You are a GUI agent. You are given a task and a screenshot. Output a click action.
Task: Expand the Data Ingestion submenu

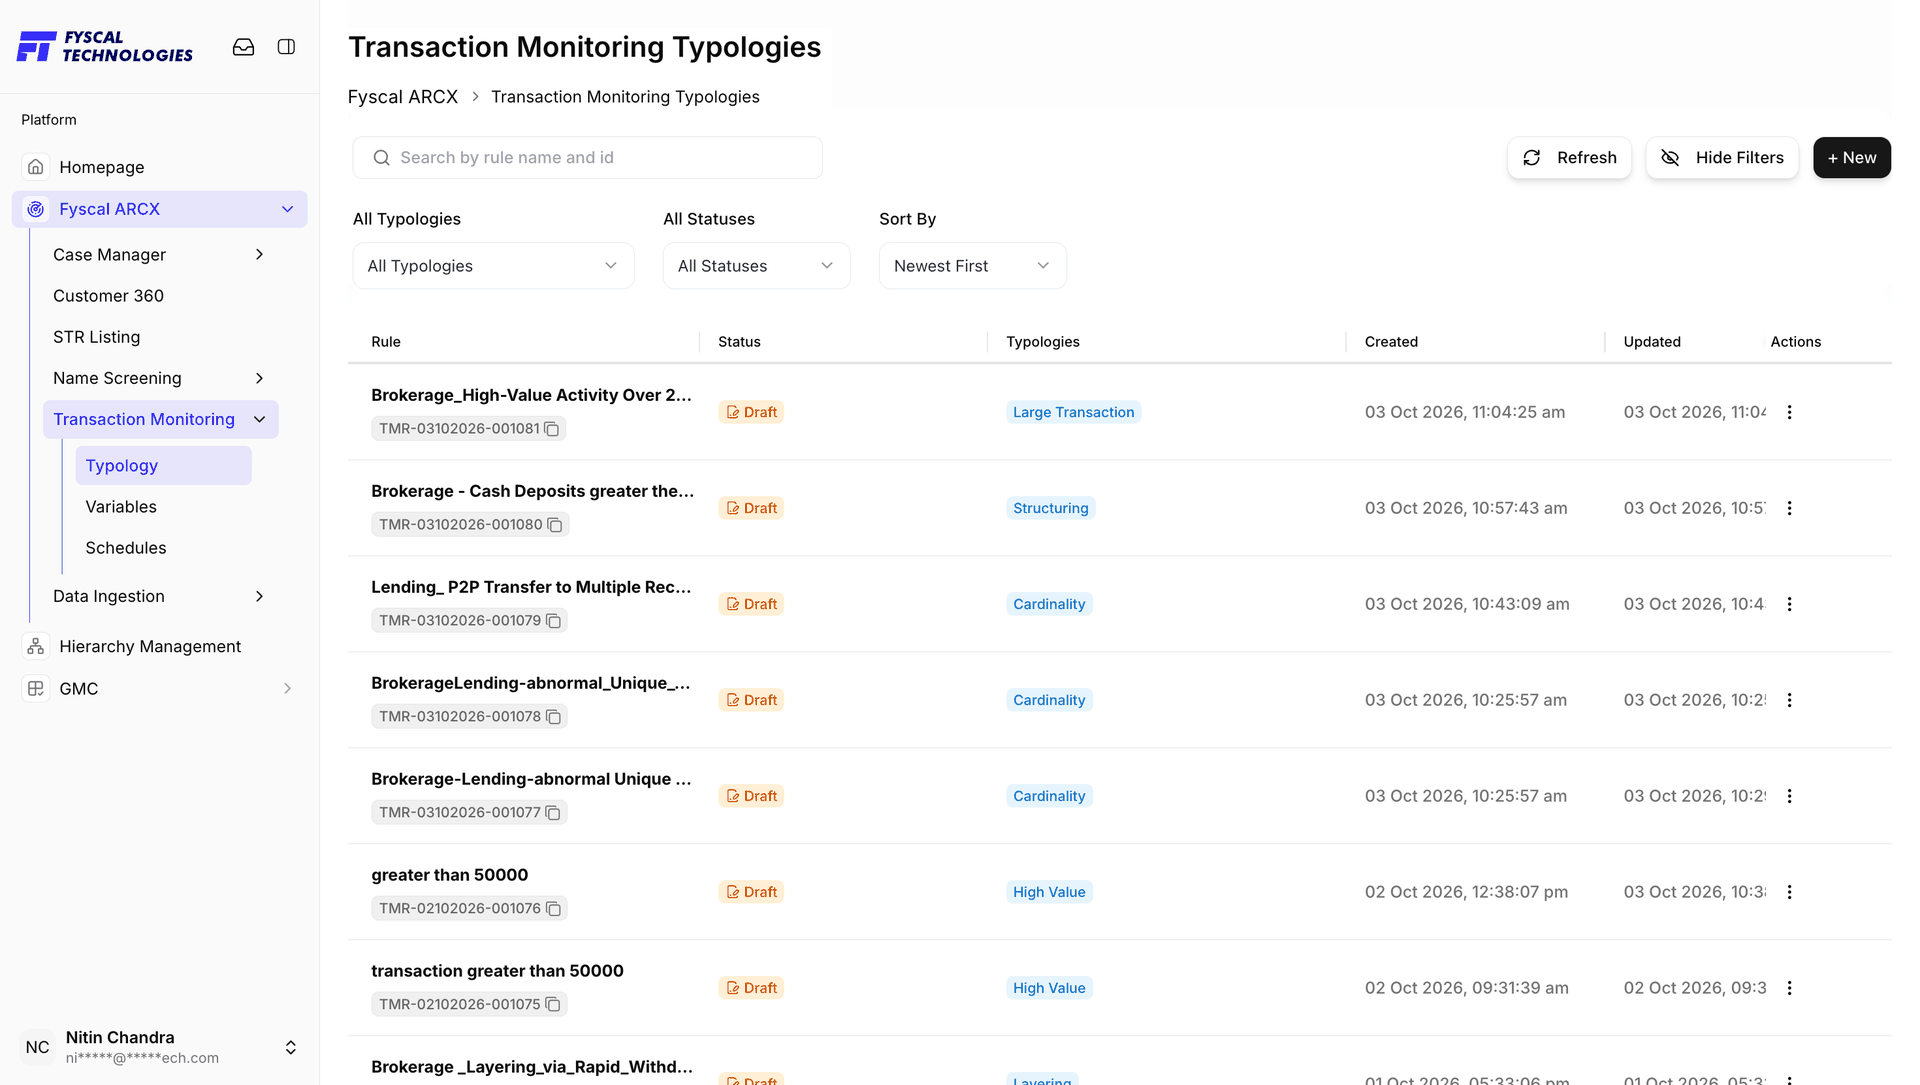pos(259,596)
